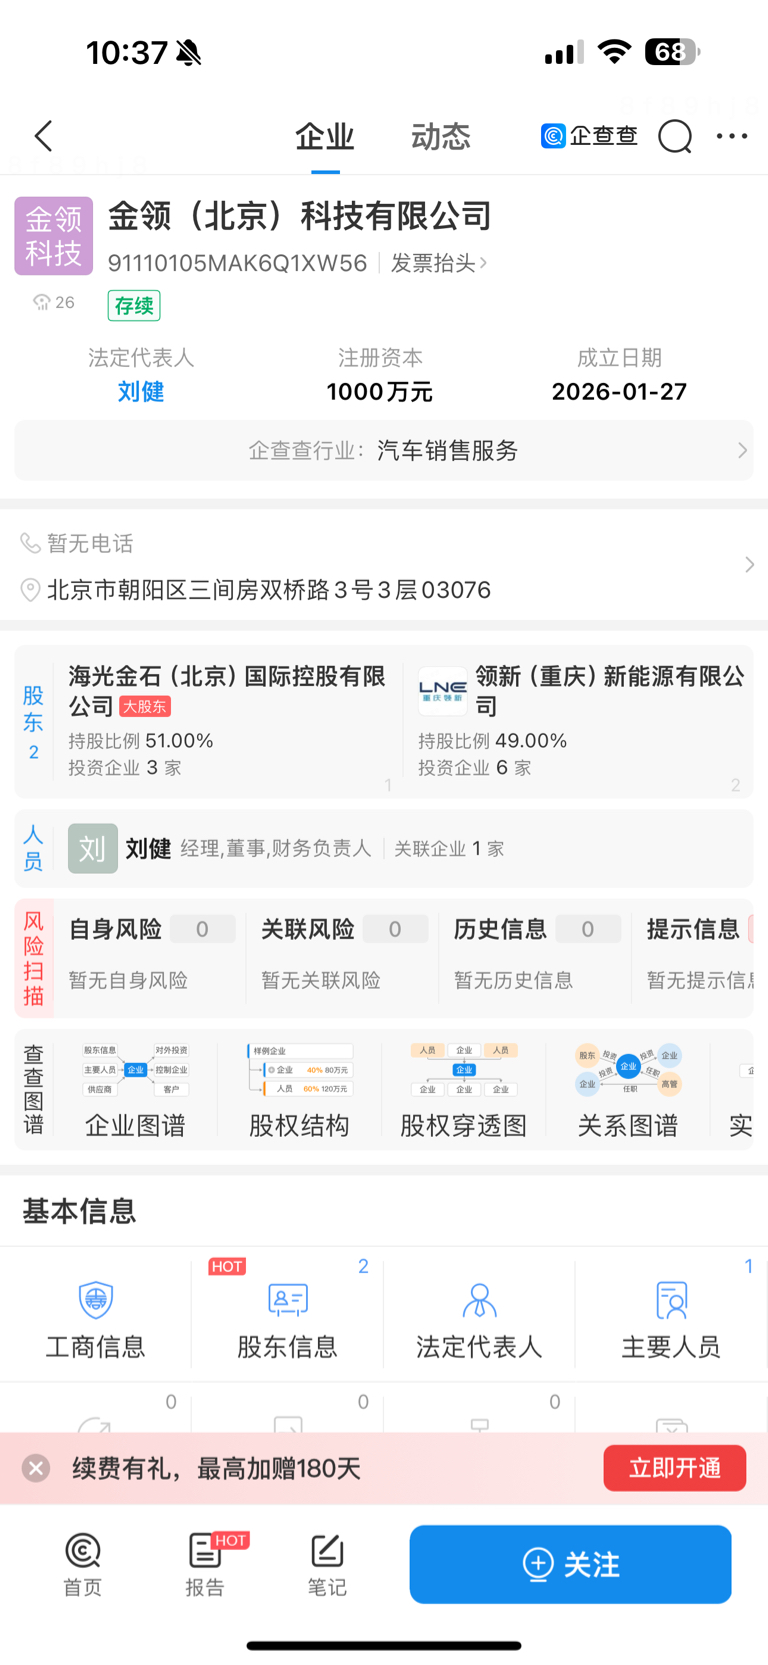Tap the 刘 avatar icon

coord(93,849)
